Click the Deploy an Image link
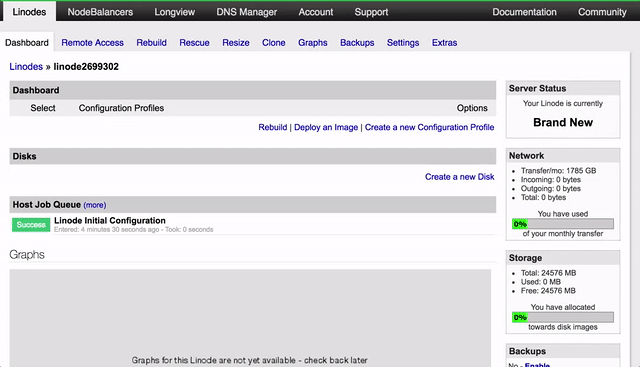Viewport: 640px width, 367px height. pyautogui.click(x=326, y=127)
